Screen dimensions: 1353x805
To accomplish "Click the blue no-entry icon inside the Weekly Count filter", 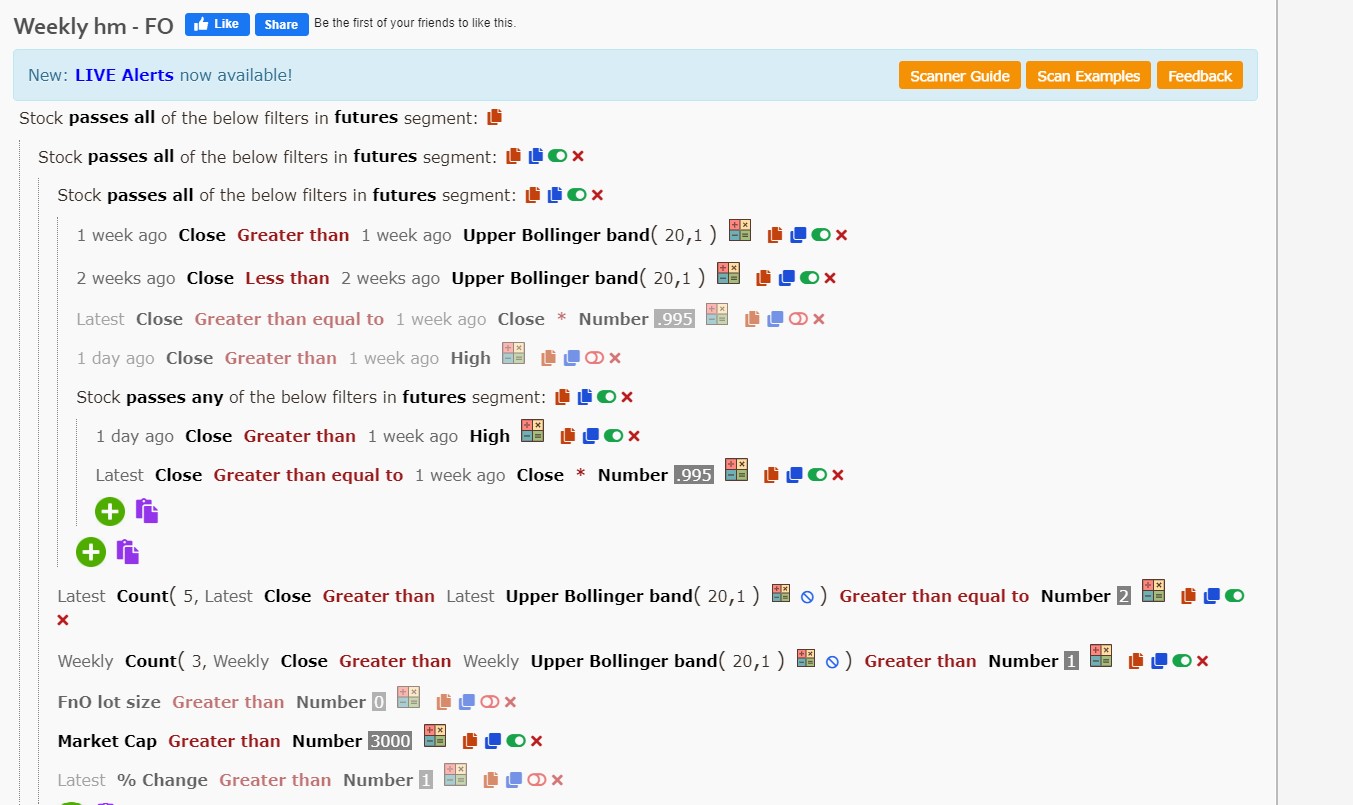I will [832, 662].
